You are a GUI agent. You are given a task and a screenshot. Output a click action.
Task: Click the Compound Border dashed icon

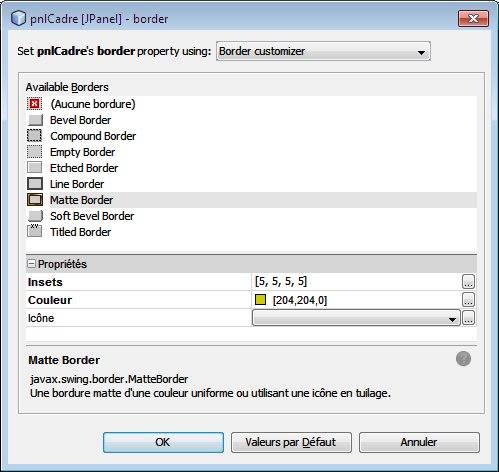[35, 136]
